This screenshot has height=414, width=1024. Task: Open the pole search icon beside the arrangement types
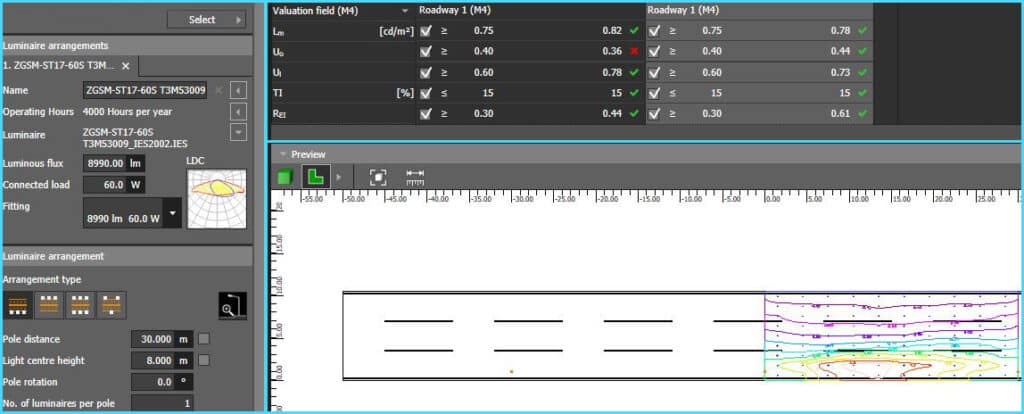(x=232, y=306)
